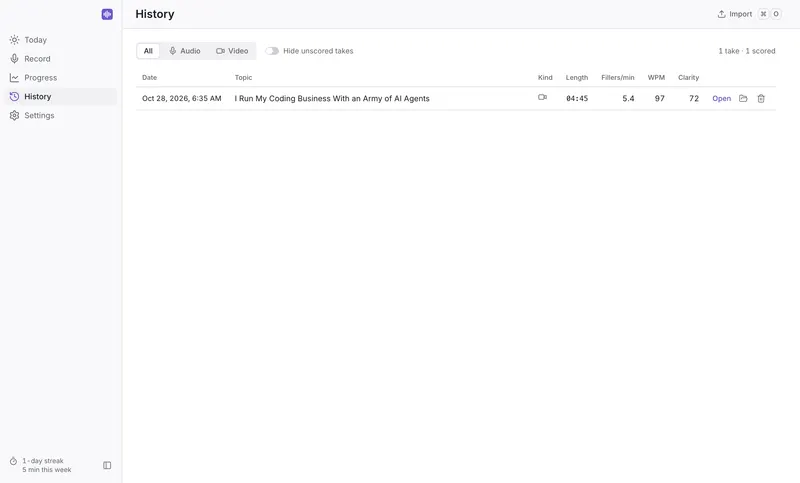Filter takes by Video
800x483 pixels.
pos(232,51)
